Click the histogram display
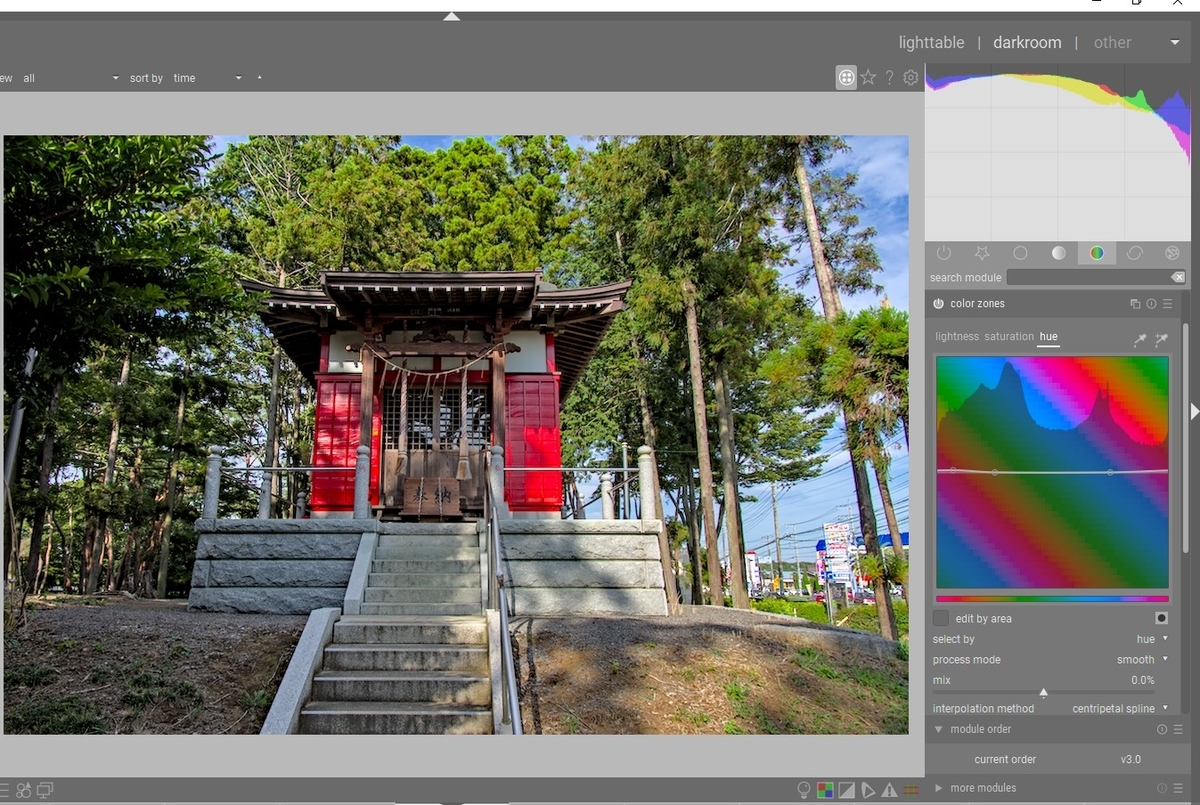 1057,152
